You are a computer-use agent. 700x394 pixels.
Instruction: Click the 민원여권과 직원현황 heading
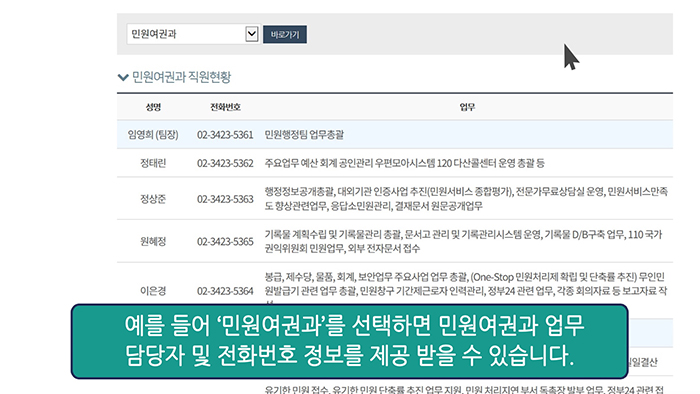[x=181, y=77]
